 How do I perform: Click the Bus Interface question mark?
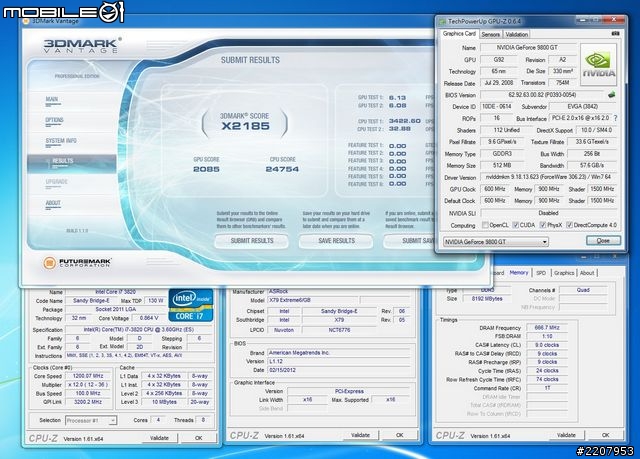coord(615,118)
